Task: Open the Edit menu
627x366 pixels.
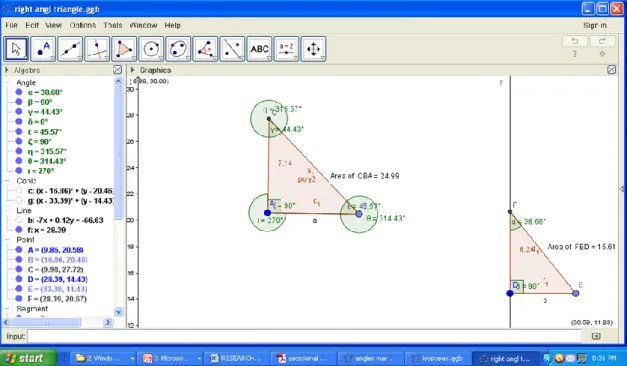Action: coord(32,25)
